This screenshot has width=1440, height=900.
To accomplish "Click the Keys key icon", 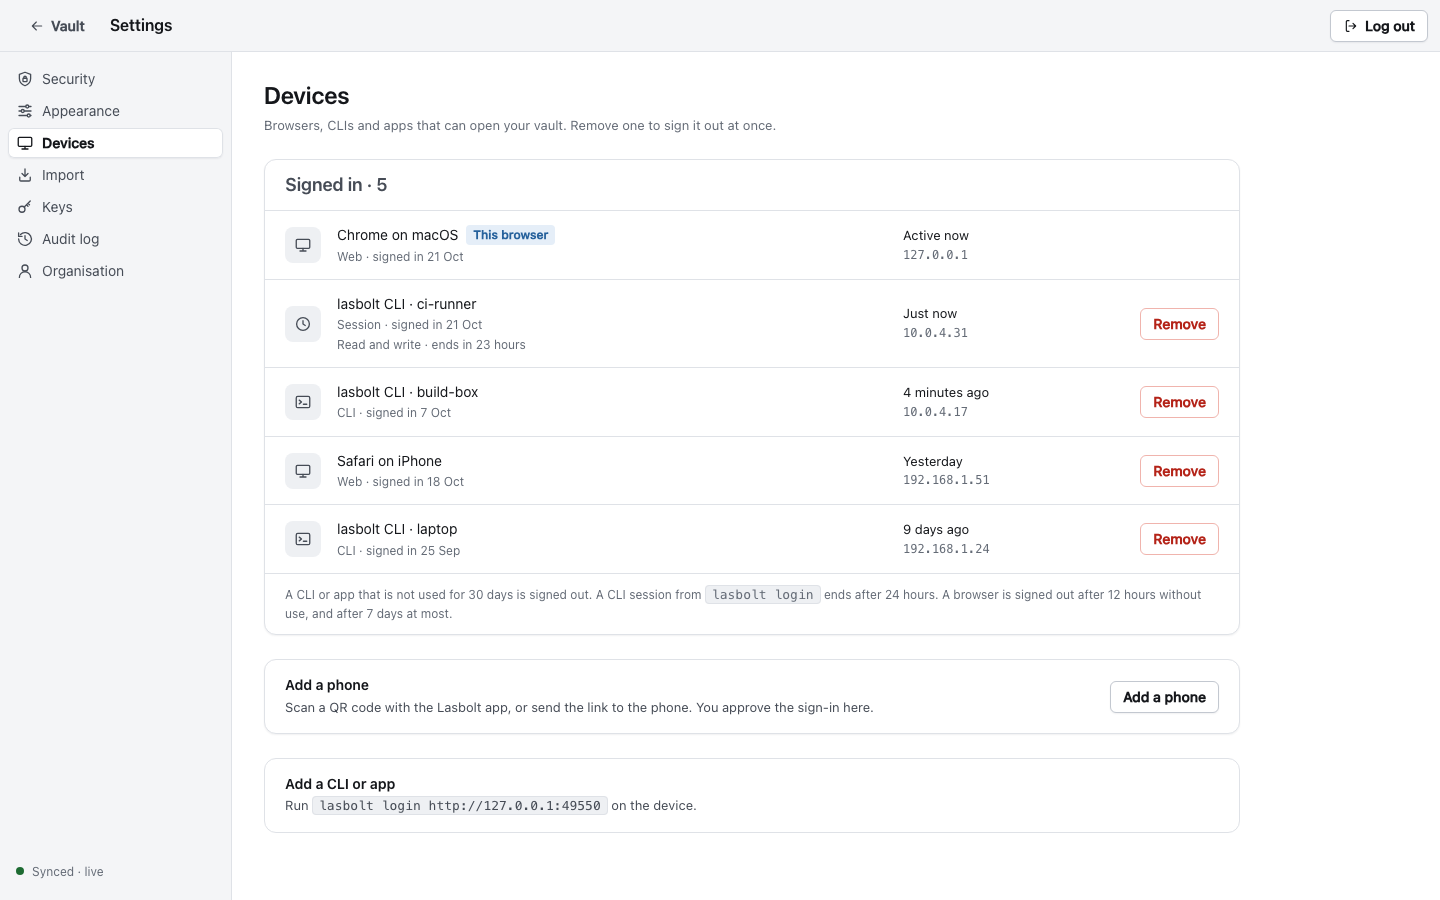I will (x=25, y=207).
